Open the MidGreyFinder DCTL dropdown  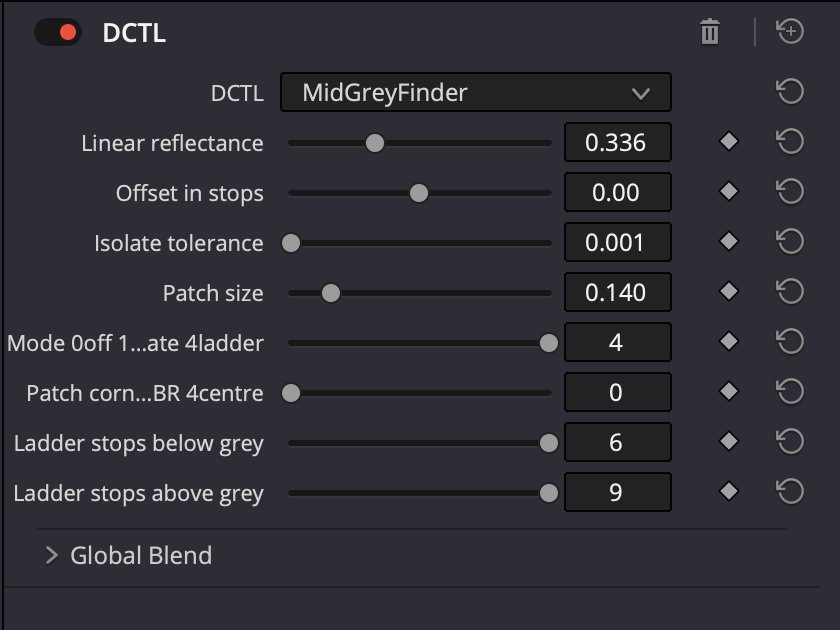[476, 92]
